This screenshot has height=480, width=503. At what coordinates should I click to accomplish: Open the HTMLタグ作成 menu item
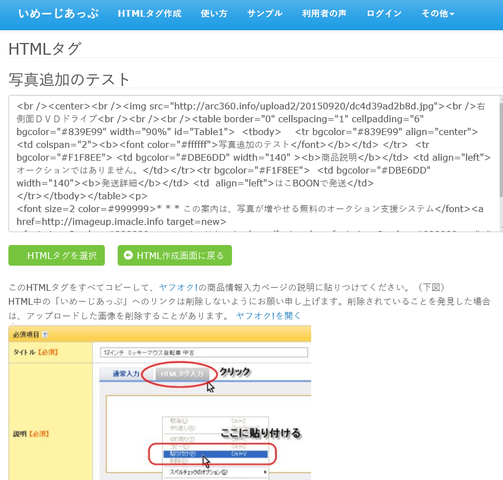[x=149, y=14]
